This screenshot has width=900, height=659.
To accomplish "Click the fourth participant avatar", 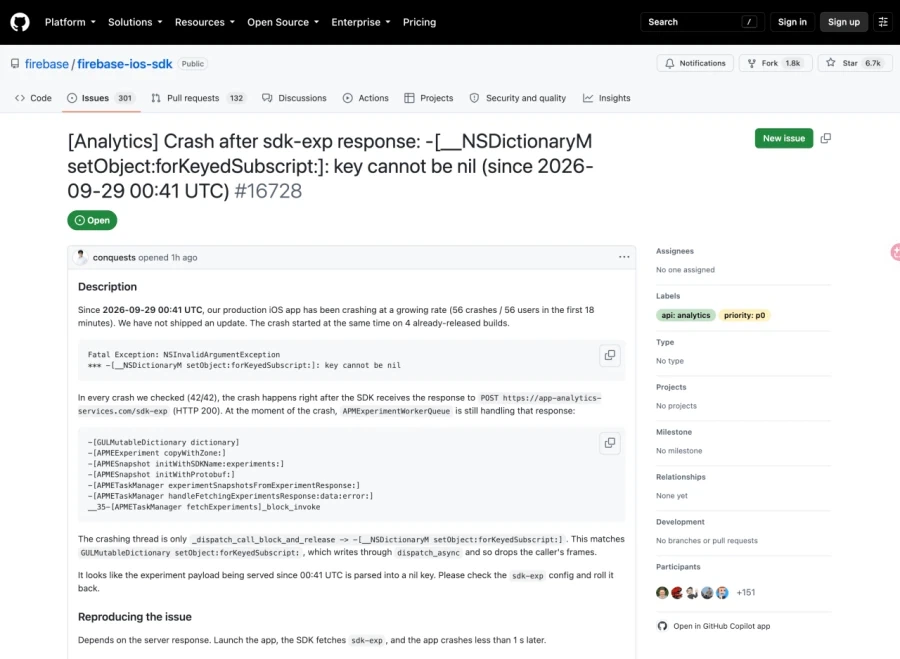I will (707, 592).
